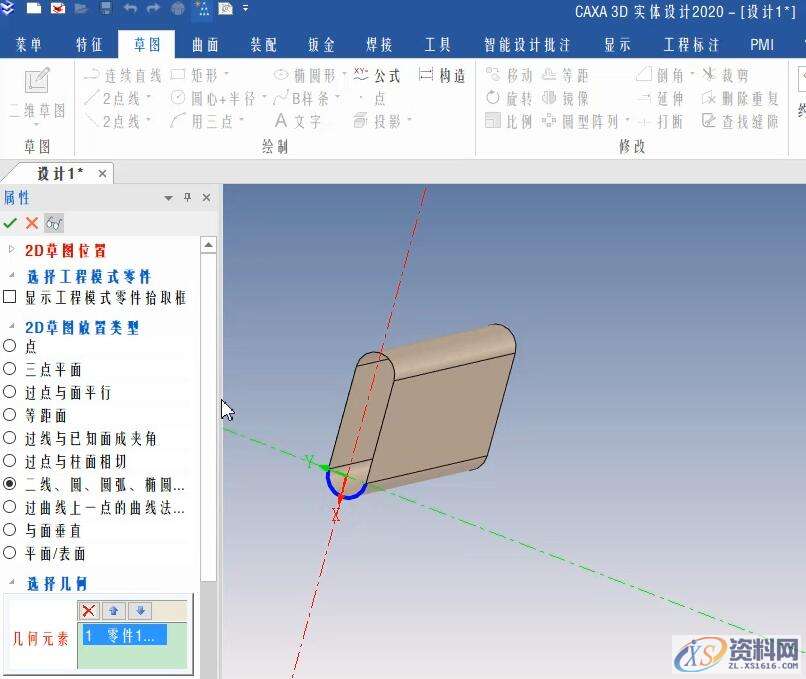Screen dimensions: 806x679
Task: Expand the 2D草图位置 section
Action: tap(10, 250)
